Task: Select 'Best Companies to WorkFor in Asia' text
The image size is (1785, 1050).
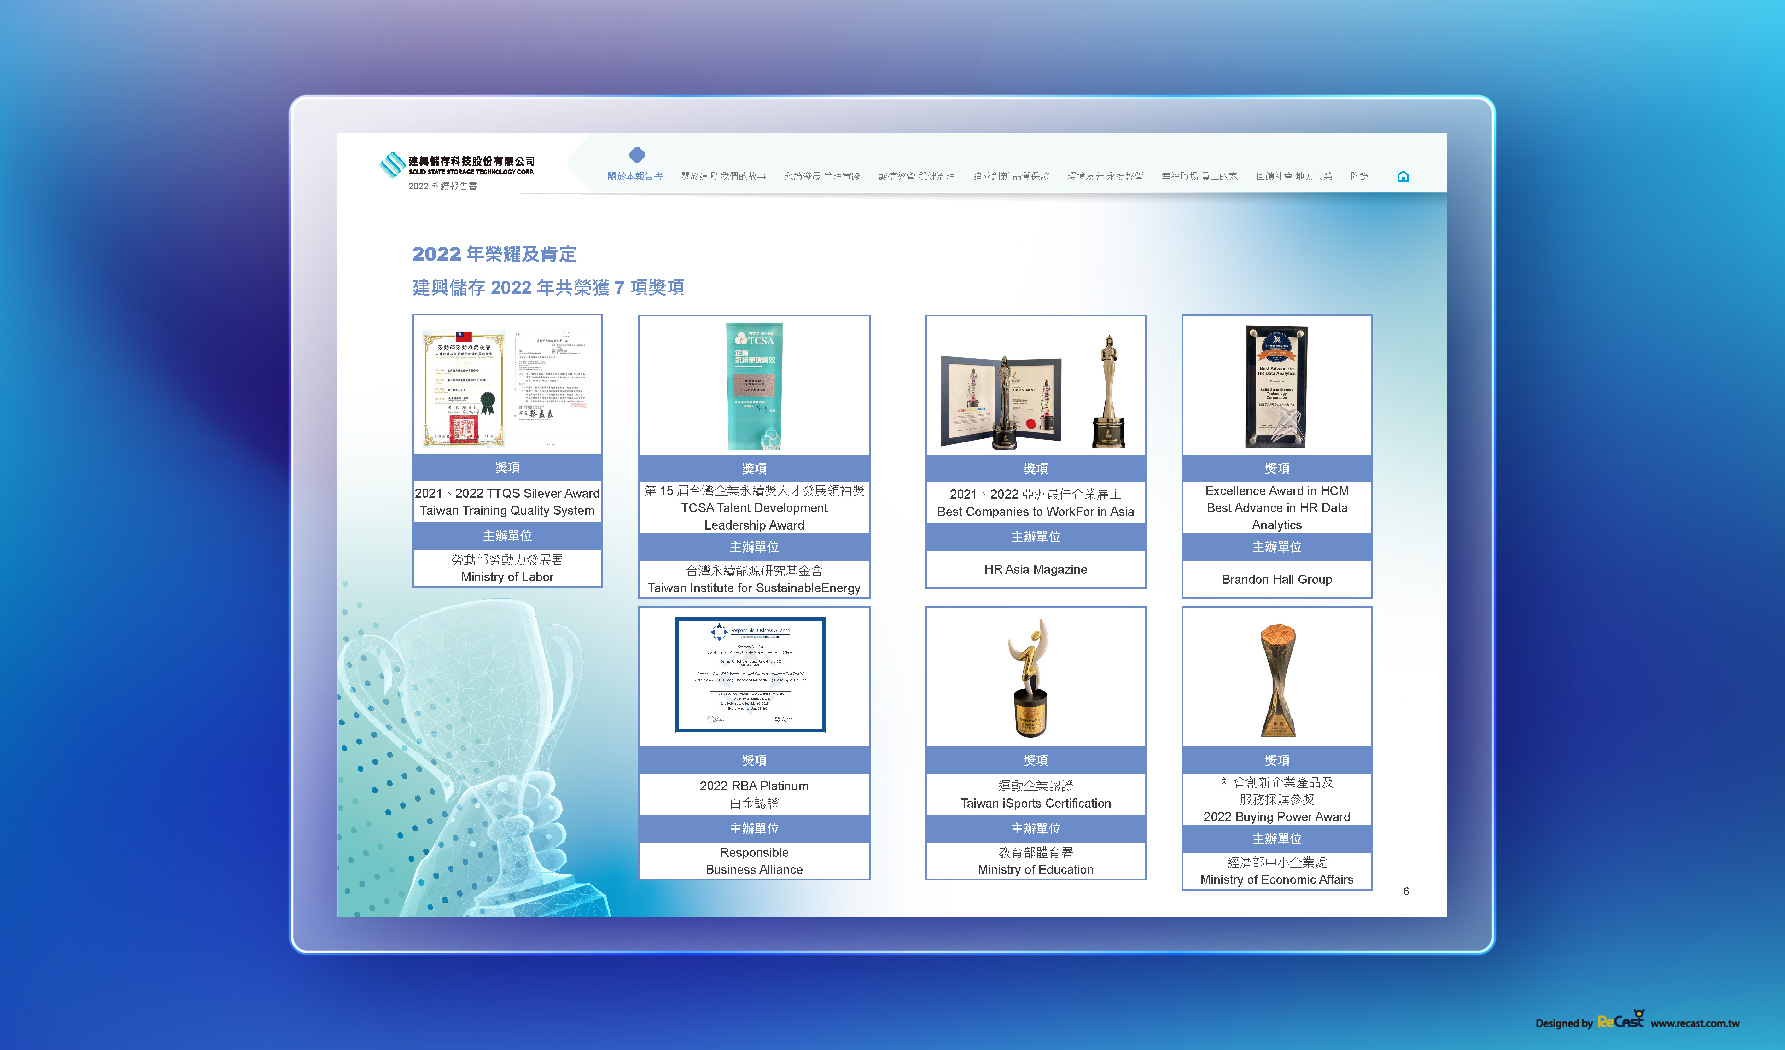Action: (1035, 511)
